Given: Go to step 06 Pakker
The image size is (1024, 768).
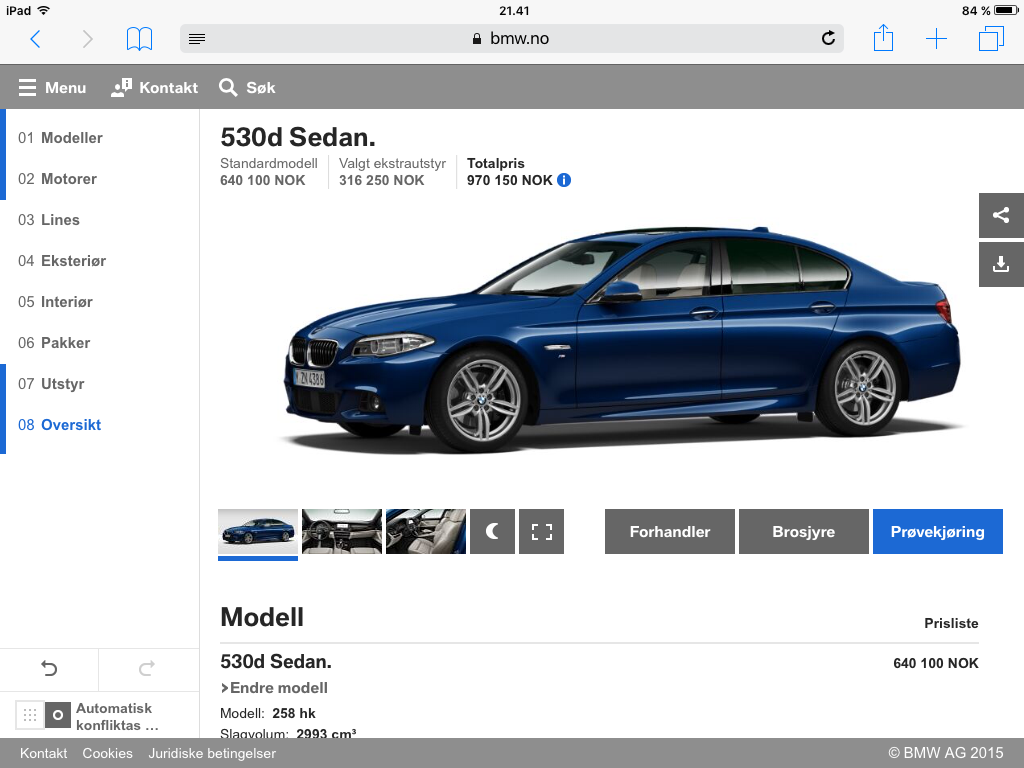Looking at the screenshot, I should point(54,343).
